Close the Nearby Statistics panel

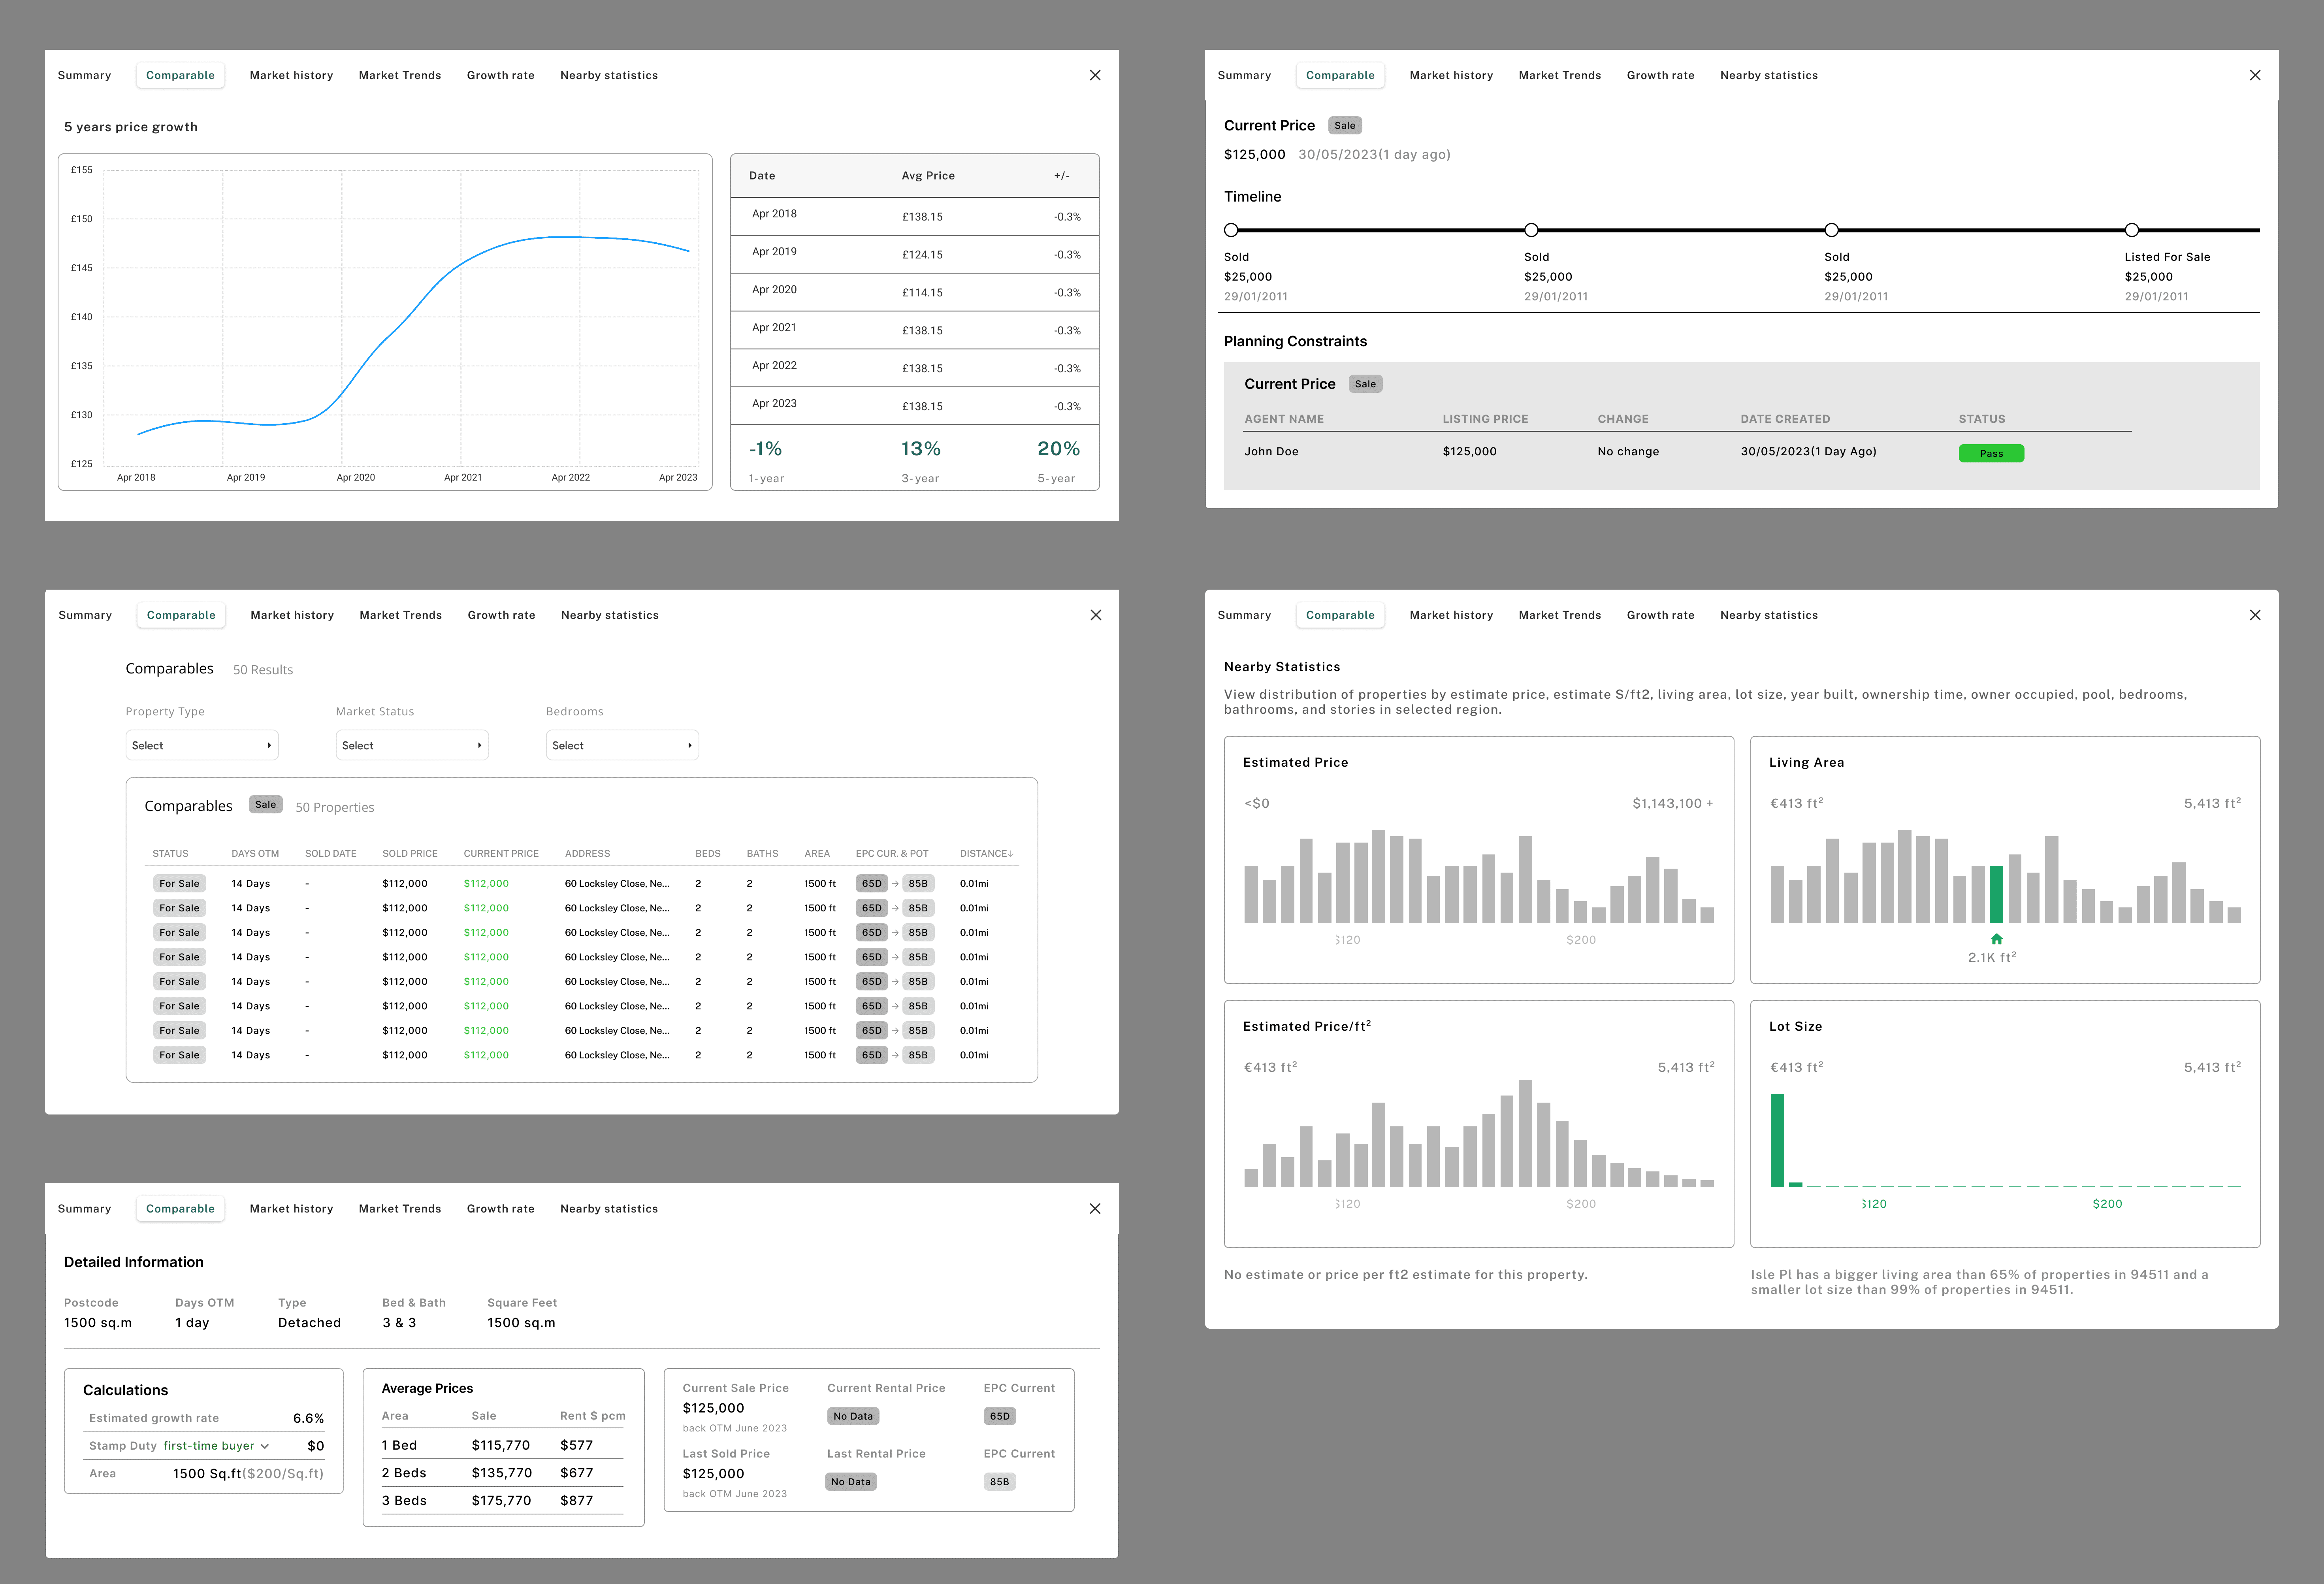(x=2255, y=615)
